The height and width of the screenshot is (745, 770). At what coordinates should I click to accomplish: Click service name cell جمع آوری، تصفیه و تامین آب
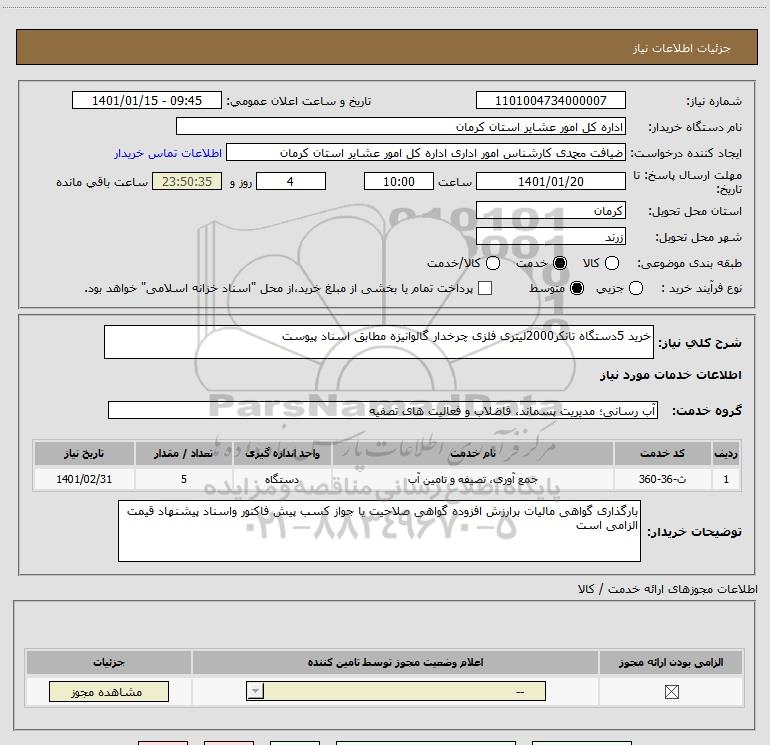point(472,479)
